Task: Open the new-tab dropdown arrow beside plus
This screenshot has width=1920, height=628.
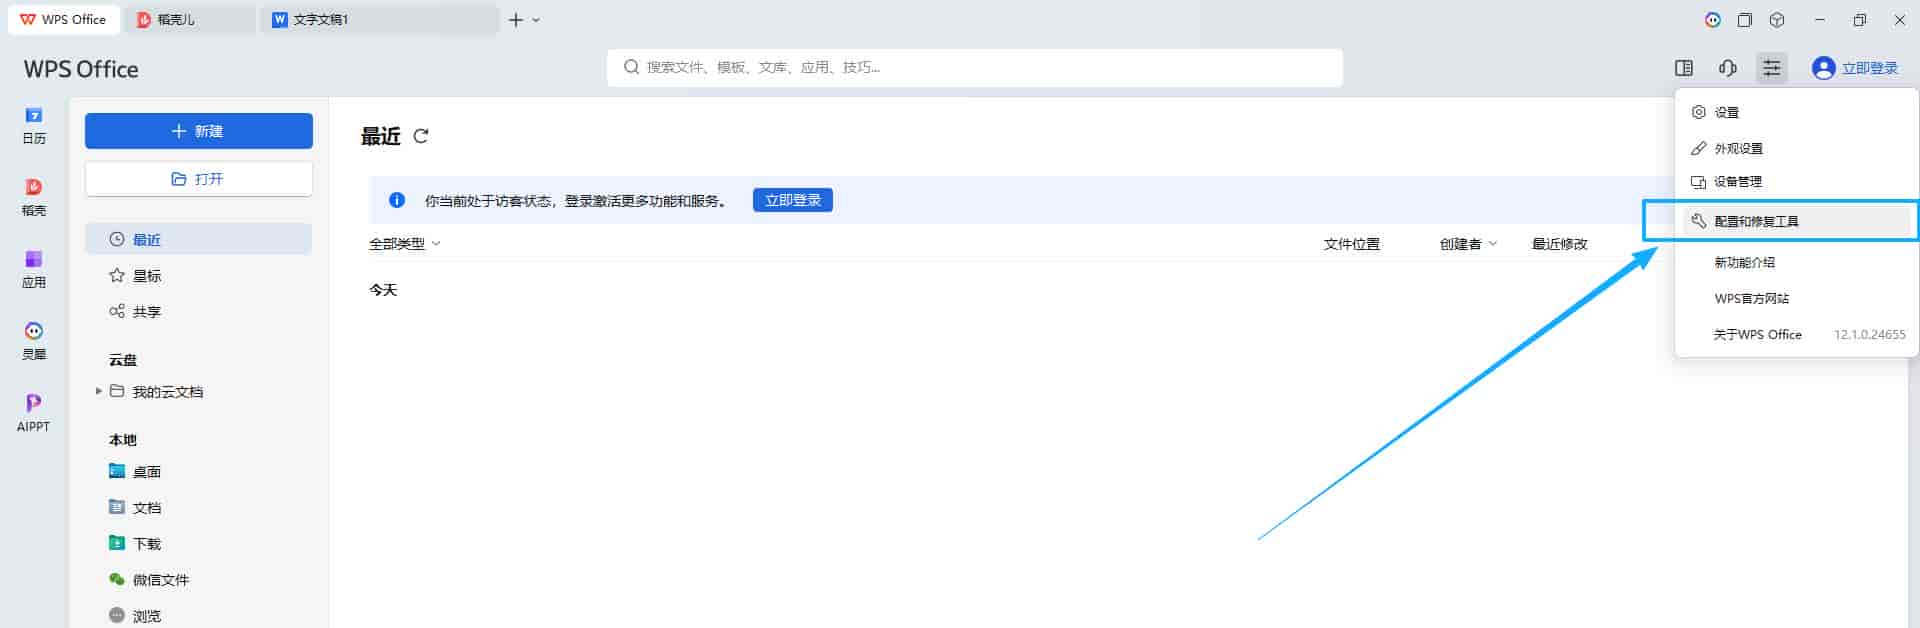Action: [x=536, y=20]
